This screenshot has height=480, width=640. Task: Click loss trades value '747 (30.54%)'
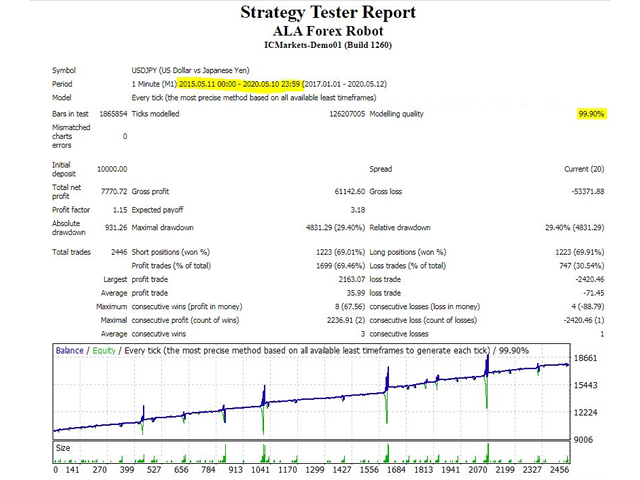[582, 266]
